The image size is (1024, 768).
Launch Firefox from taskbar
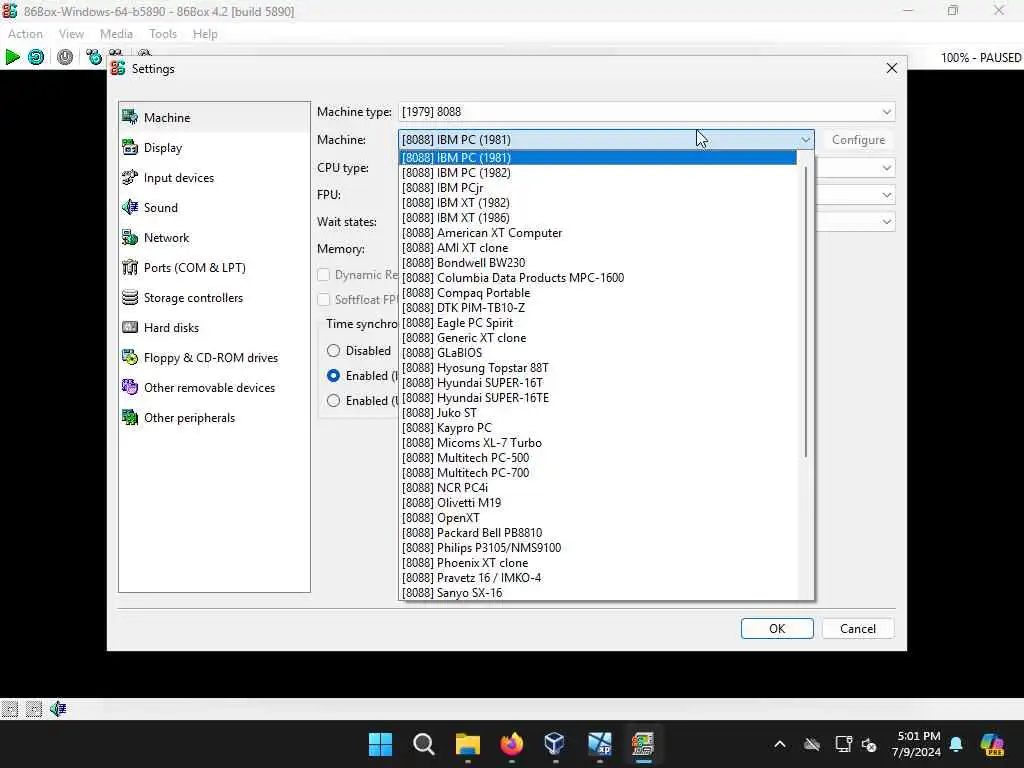tap(511, 744)
